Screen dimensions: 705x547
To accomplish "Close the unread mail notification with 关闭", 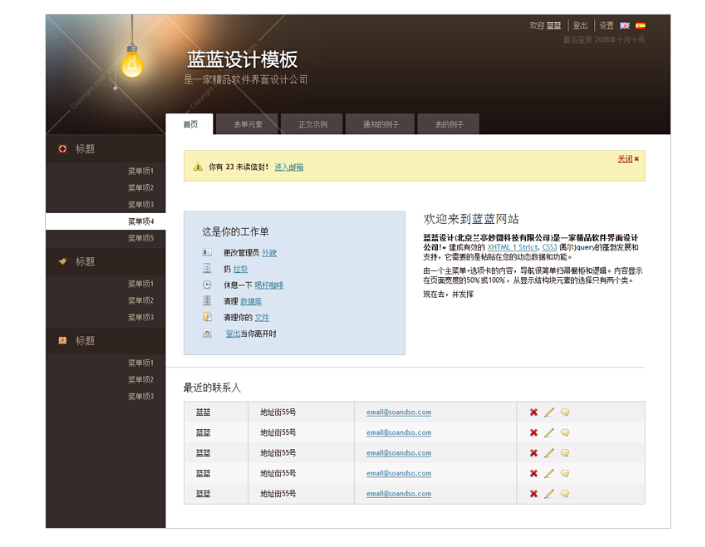I will [626, 159].
